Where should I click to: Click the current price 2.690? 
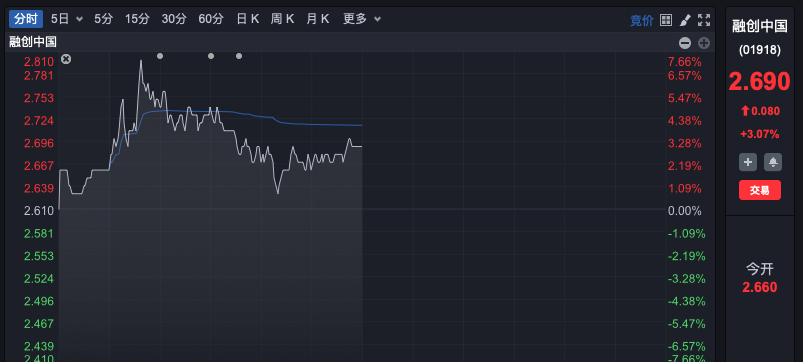[x=759, y=81]
